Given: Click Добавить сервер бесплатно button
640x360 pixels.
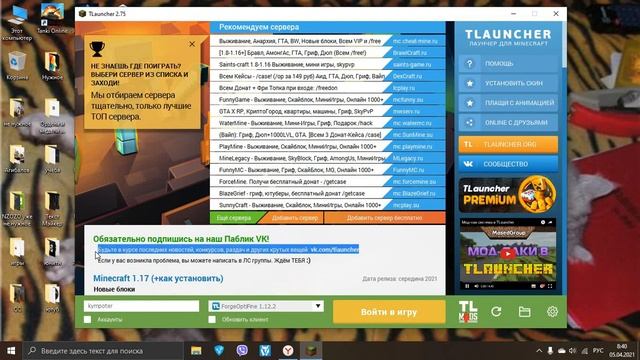Looking at the screenshot, I should [x=384, y=218].
